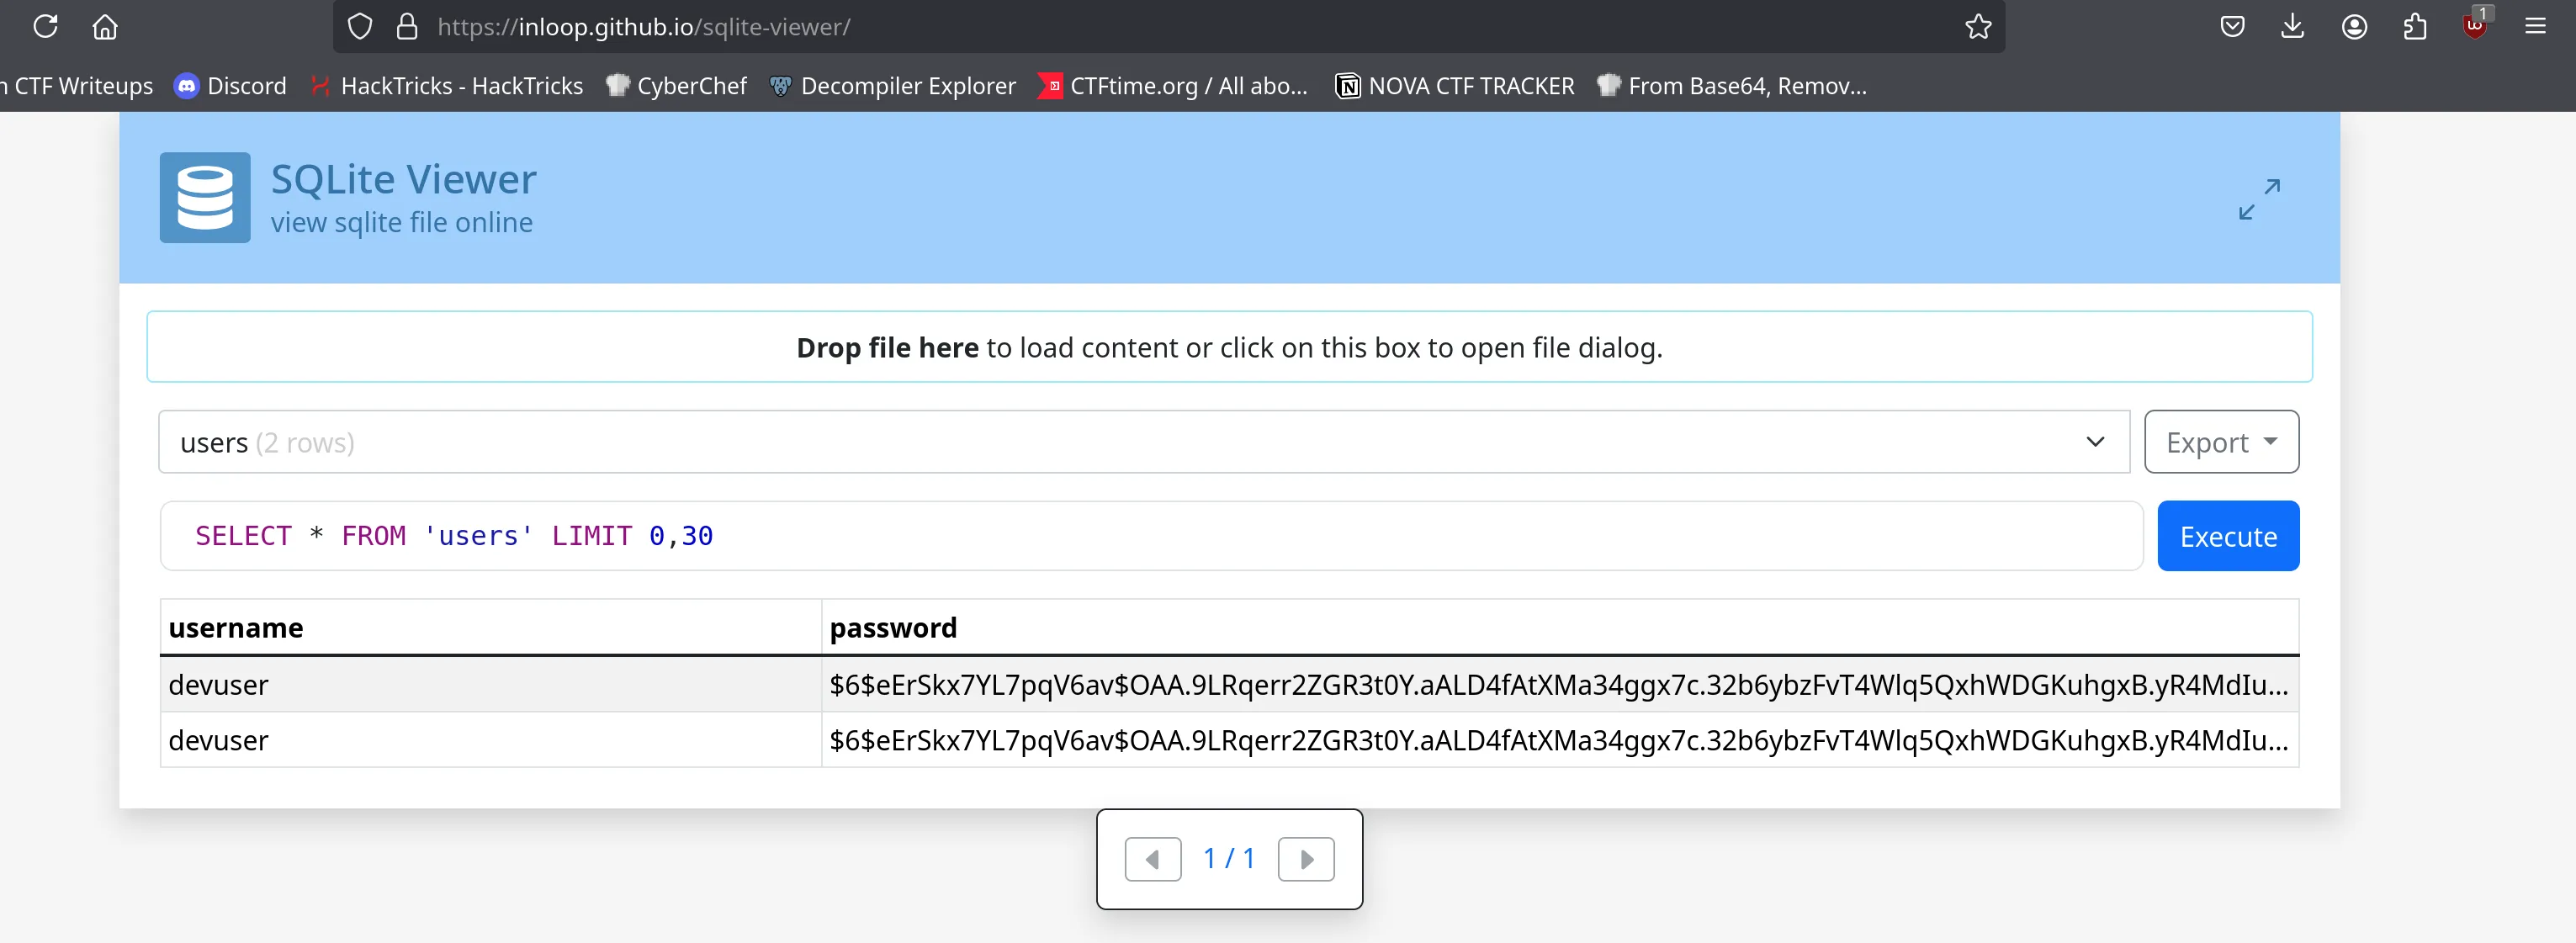This screenshot has height=943, width=2576.
Task: Go to the browser home page icon
Action: click(105, 26)
